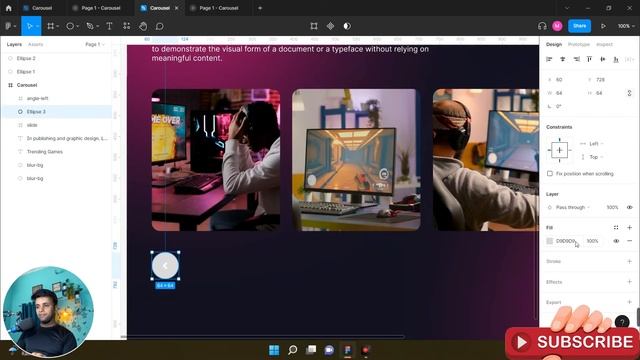Viewport: 640px width, 360px height.
Task: Add a new fill with plus
Action: point(629,227)
